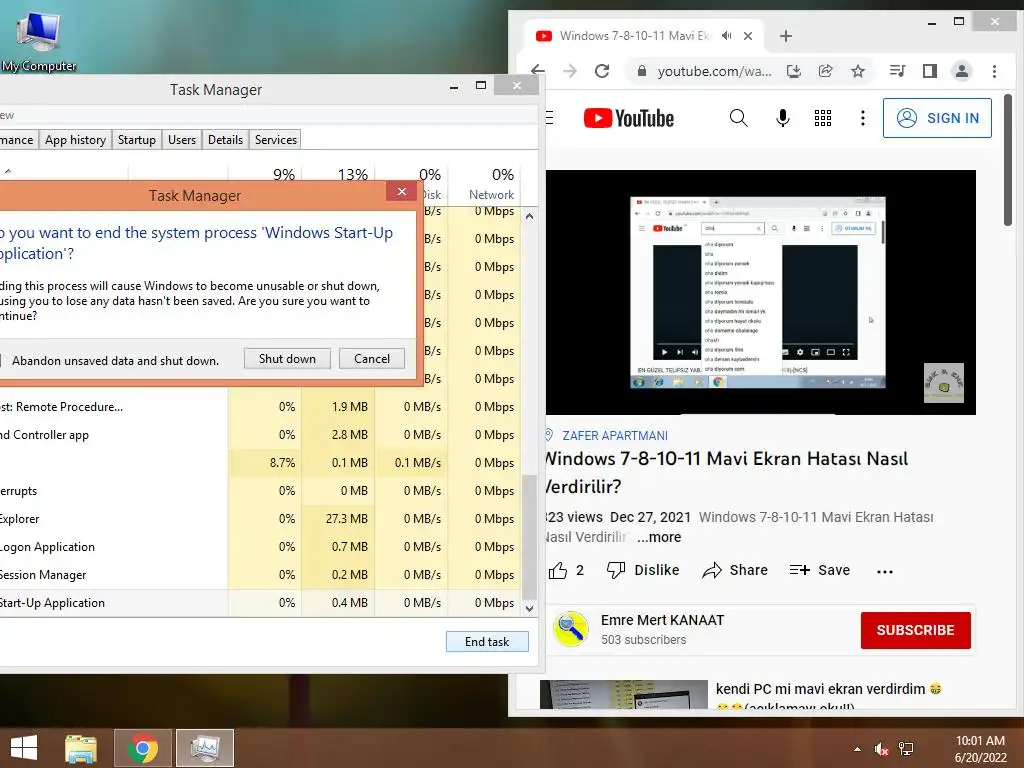
Task: Search with your voice microphone
Action: (x=782, y=118)
